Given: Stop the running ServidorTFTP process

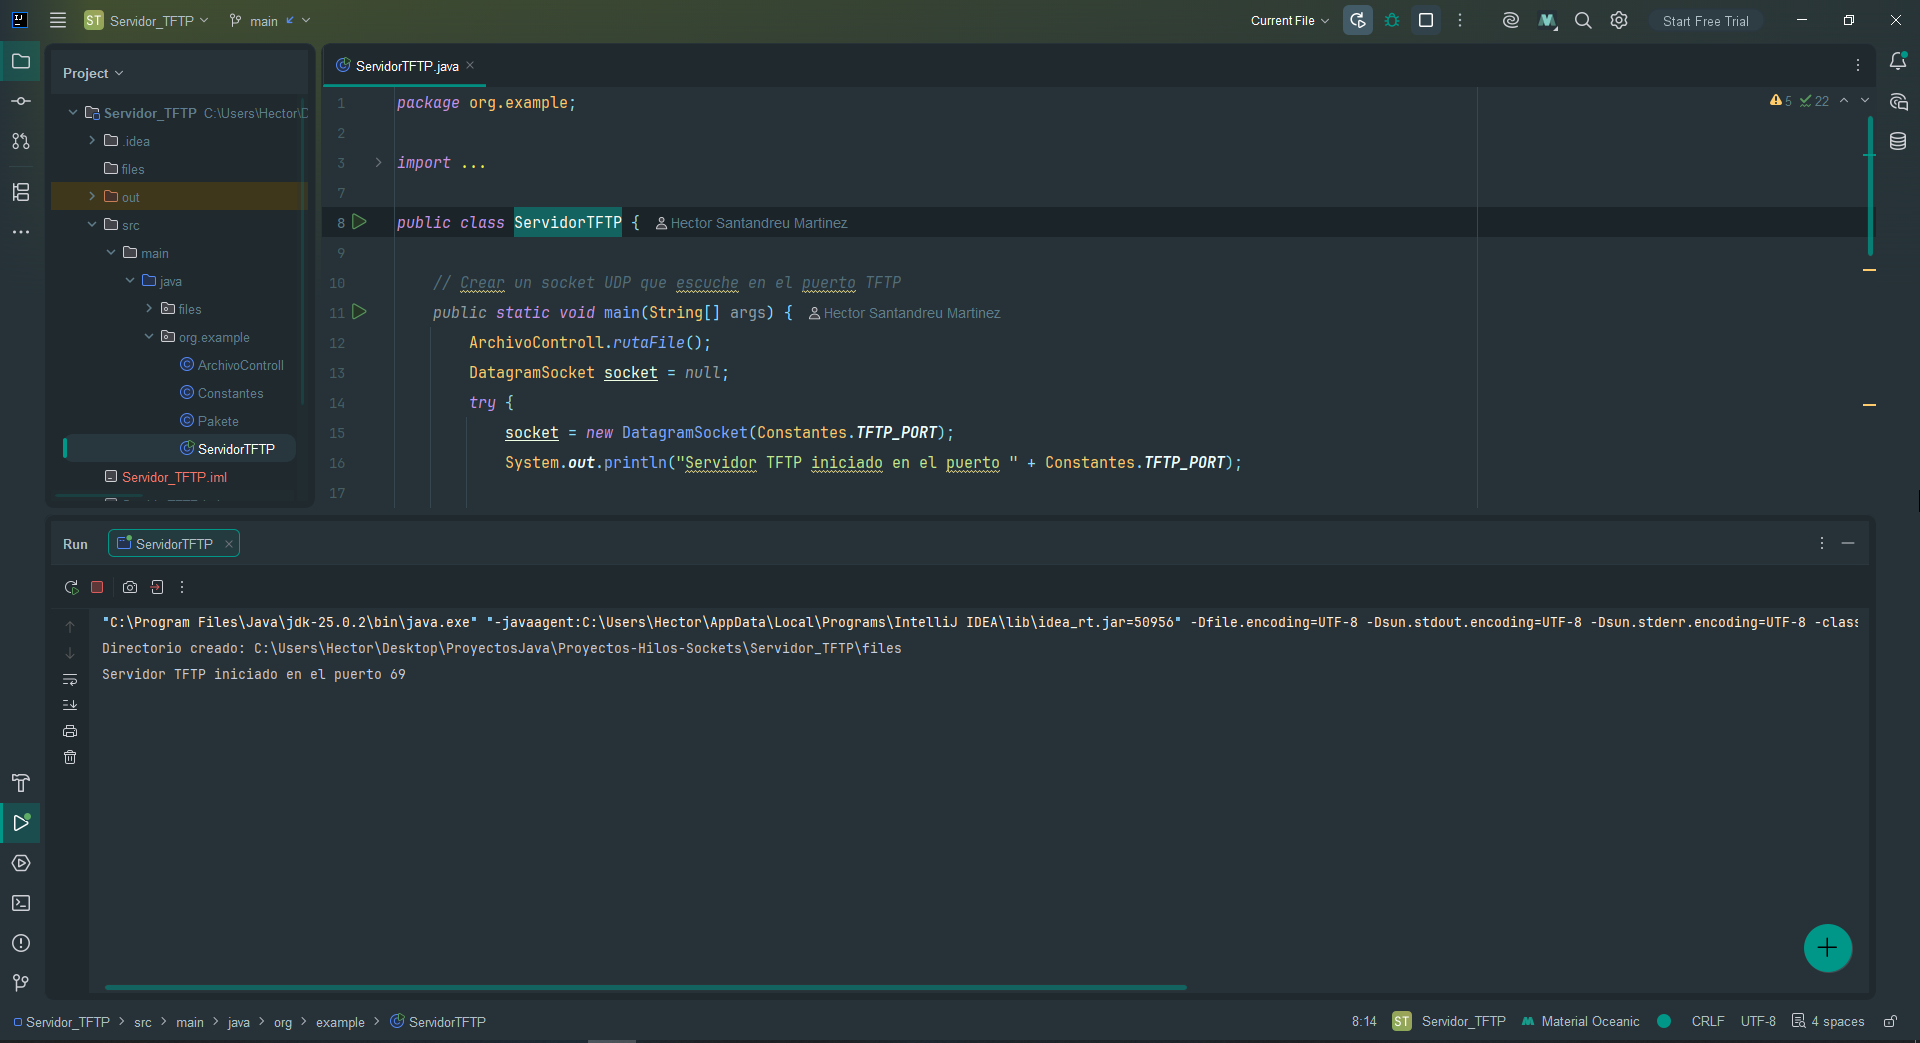Looking at the screenshot, I should tap(97, 587).
